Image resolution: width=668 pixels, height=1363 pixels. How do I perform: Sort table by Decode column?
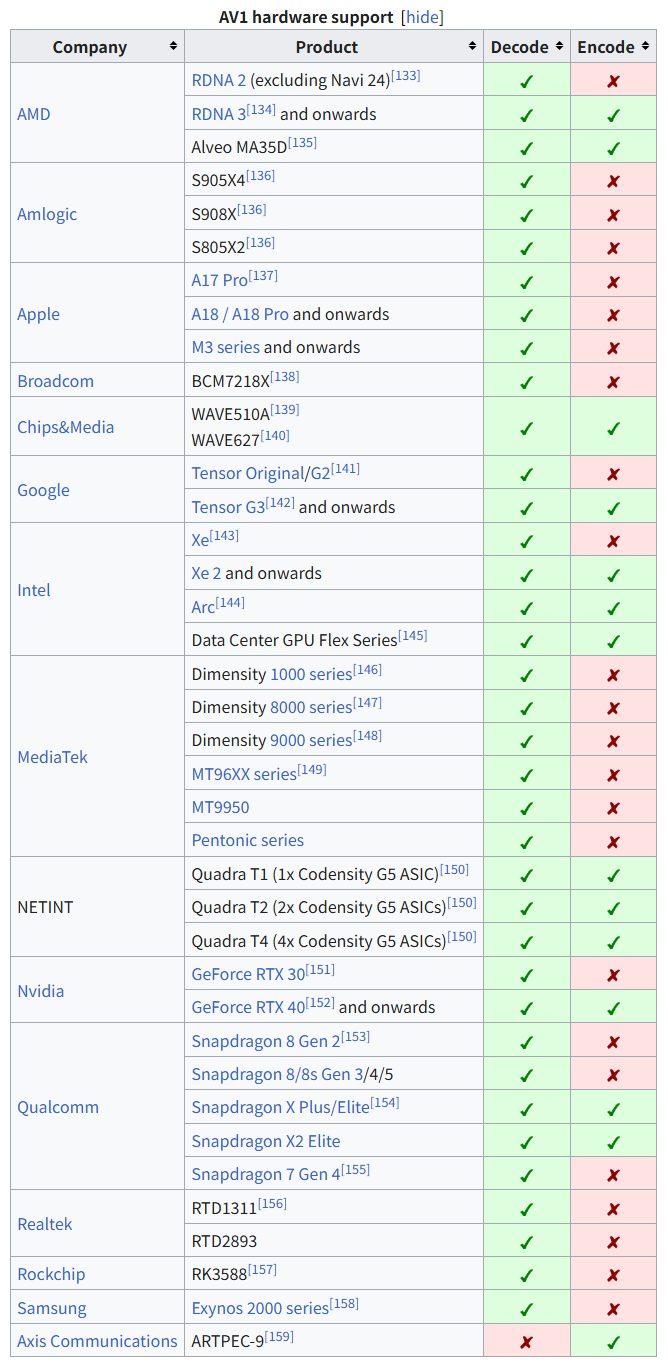559,47
